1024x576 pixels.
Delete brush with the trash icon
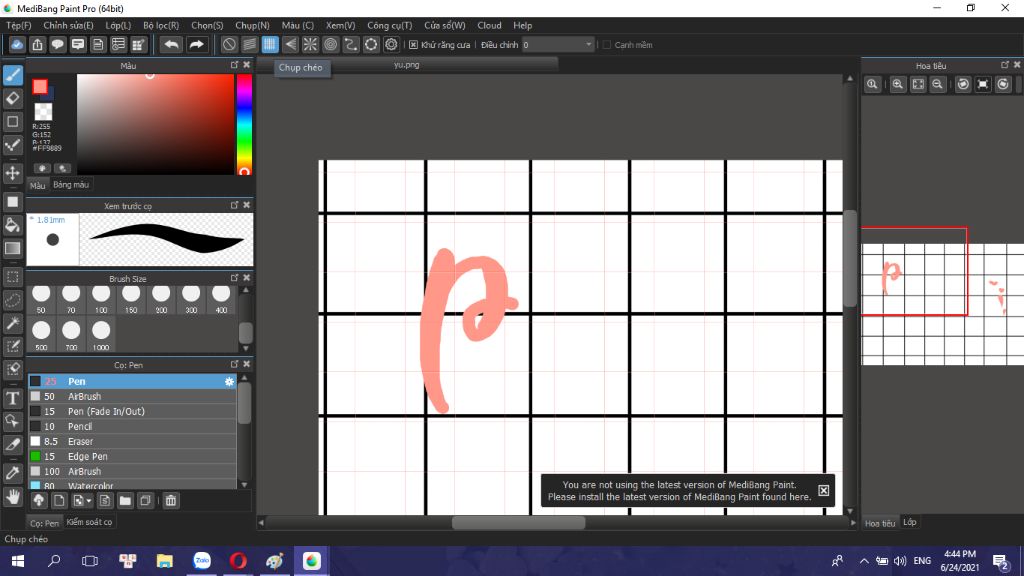tap(170, 501)
